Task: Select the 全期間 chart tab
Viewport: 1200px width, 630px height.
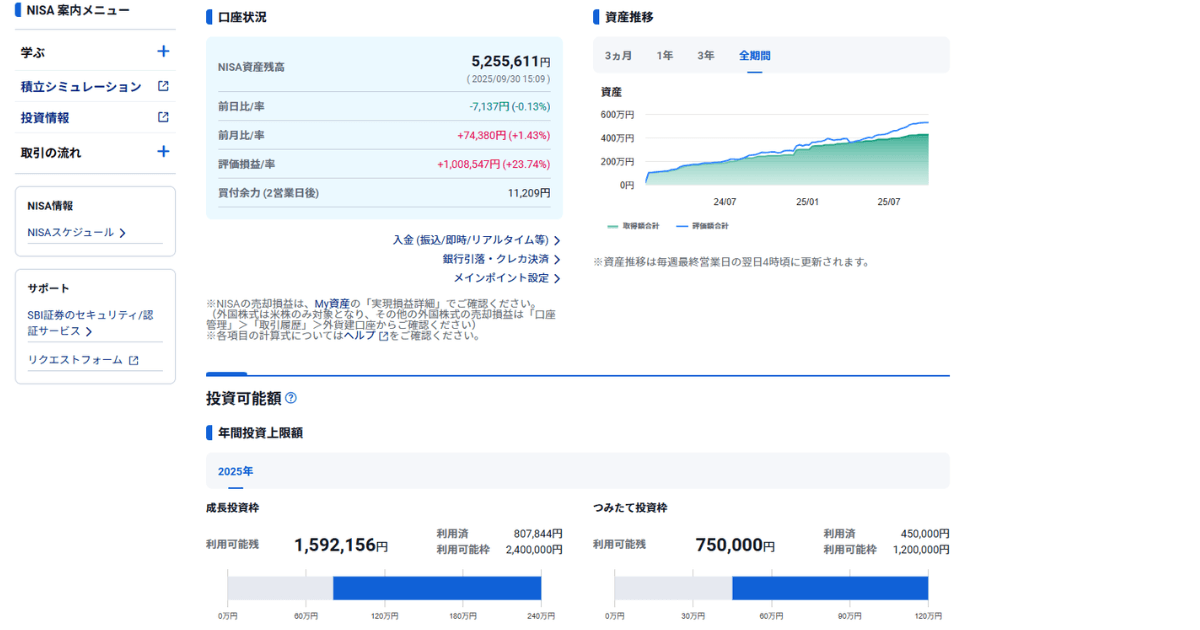Action: point(755,56)
